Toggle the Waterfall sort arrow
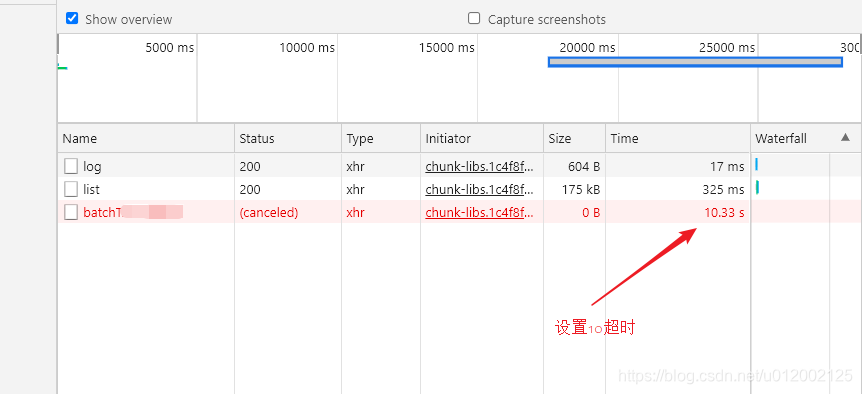The width and height of the screenshot is (862, 394). click(846, 137)
